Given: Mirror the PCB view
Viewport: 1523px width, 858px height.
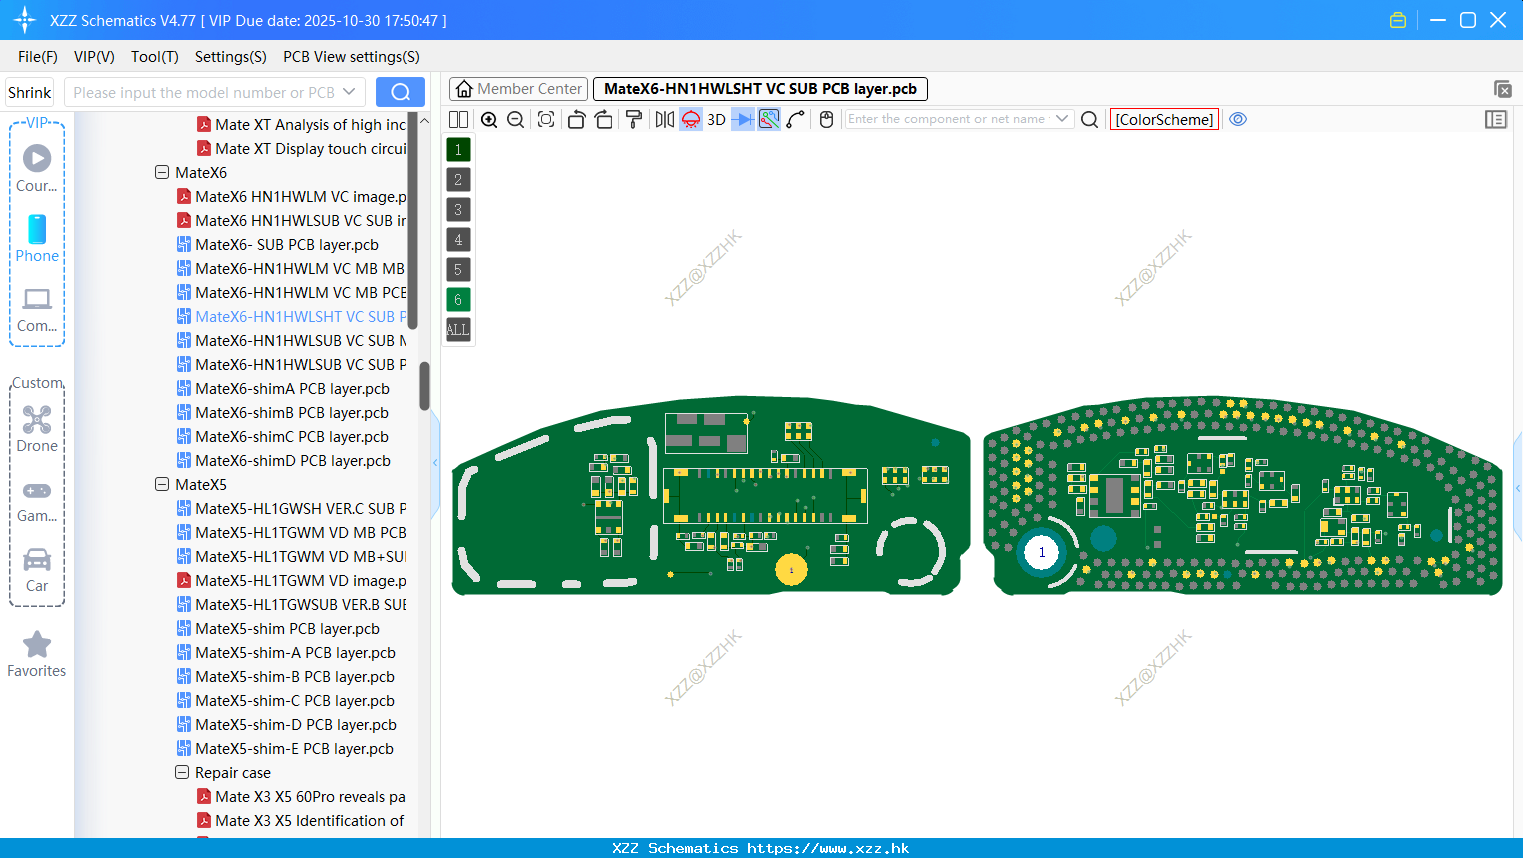Looking at the screenshot, I should pos(665,119).
